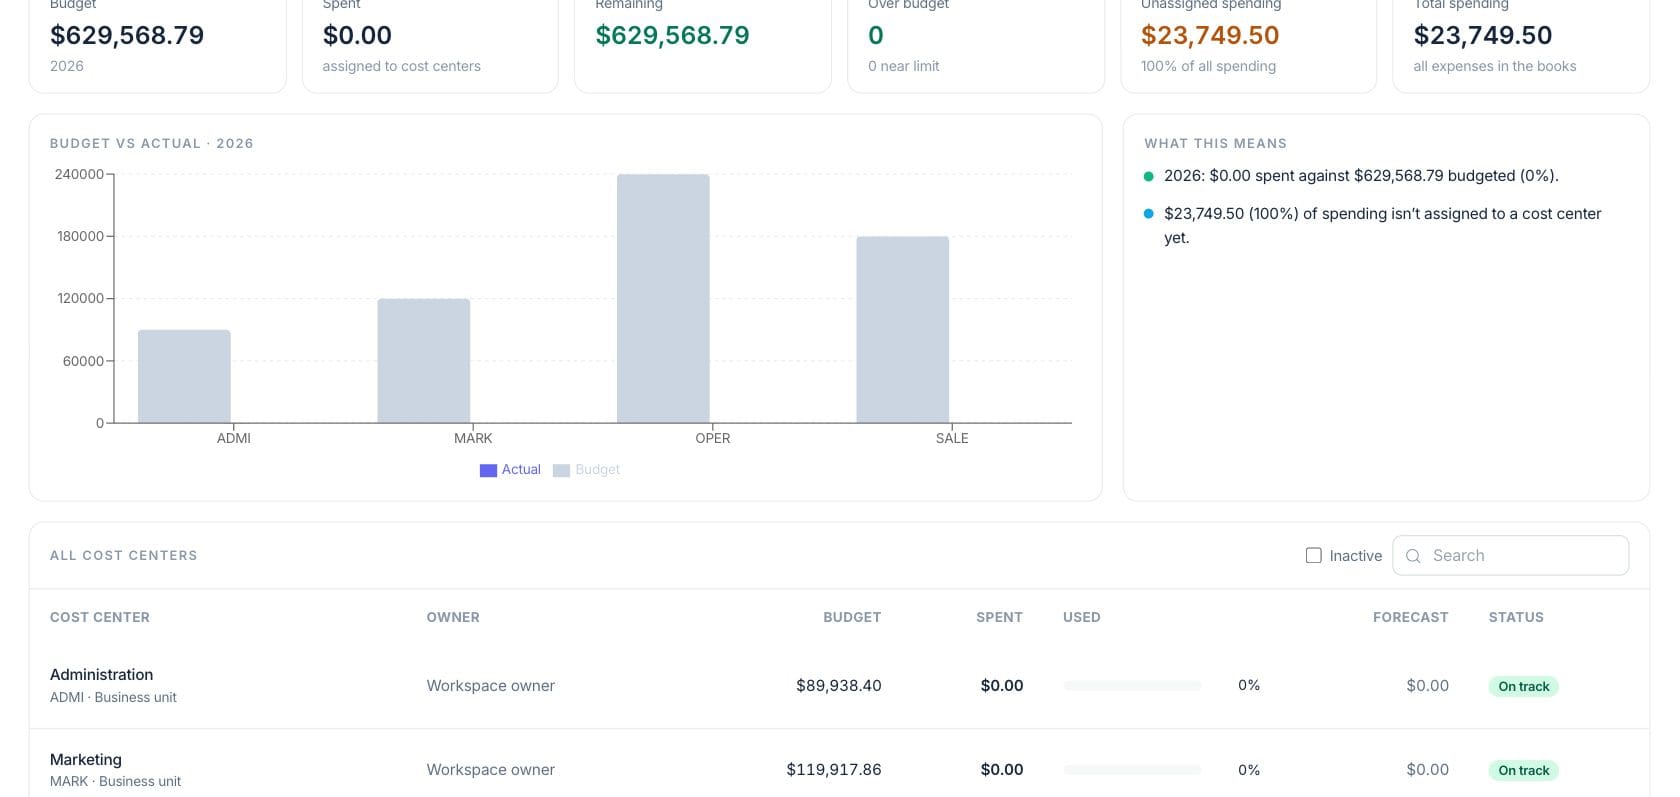This screenshot has height=797, width=1680.
Task: Click the ALL COST CENTERS heading
Action: point(124,555)
